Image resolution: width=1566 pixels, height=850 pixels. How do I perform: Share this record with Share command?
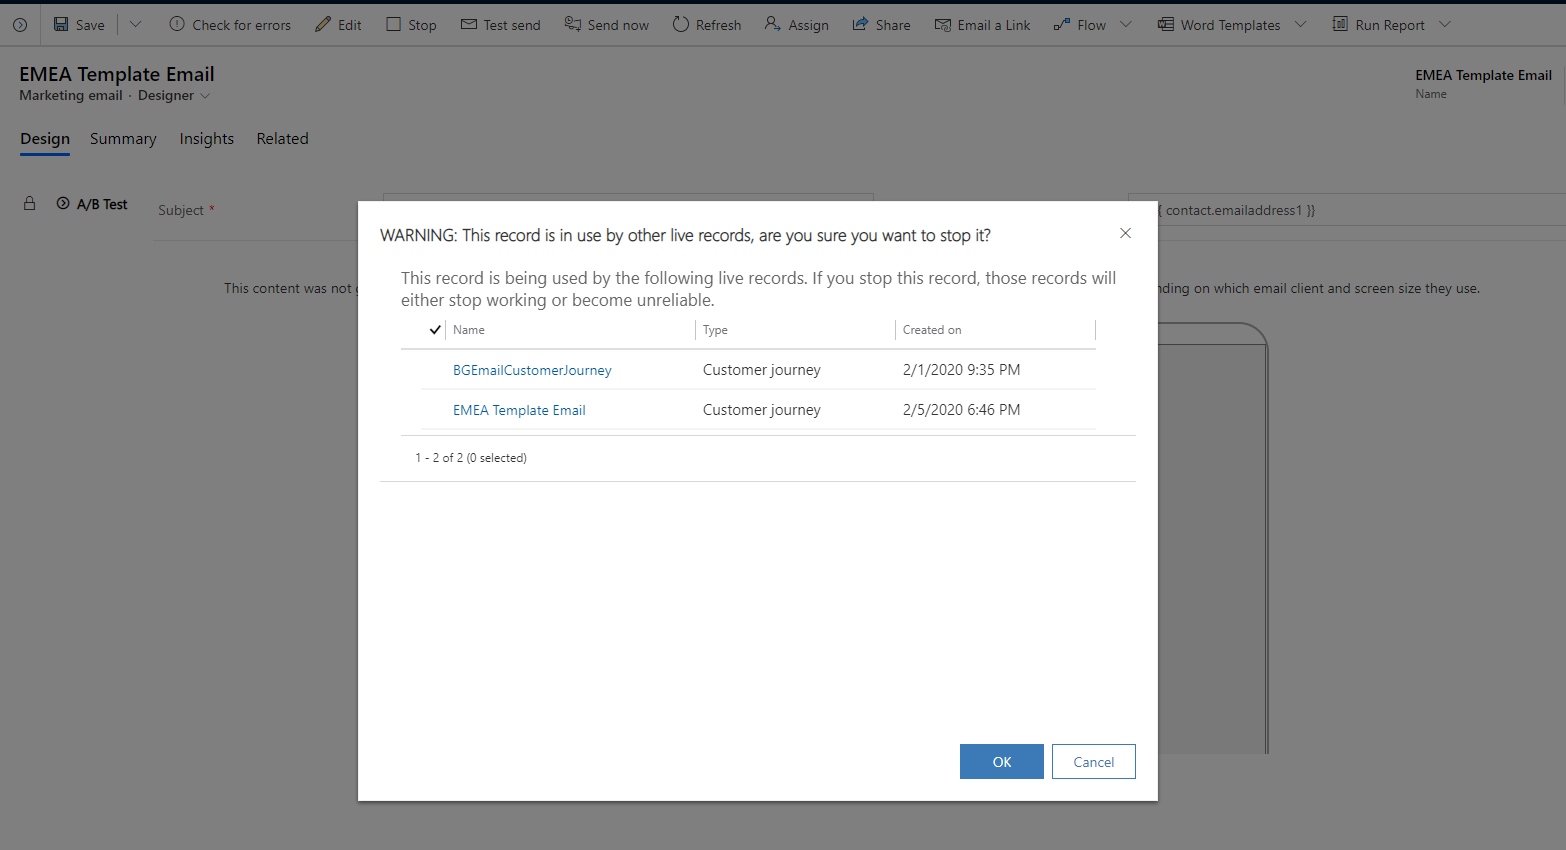tap(881, 24)
